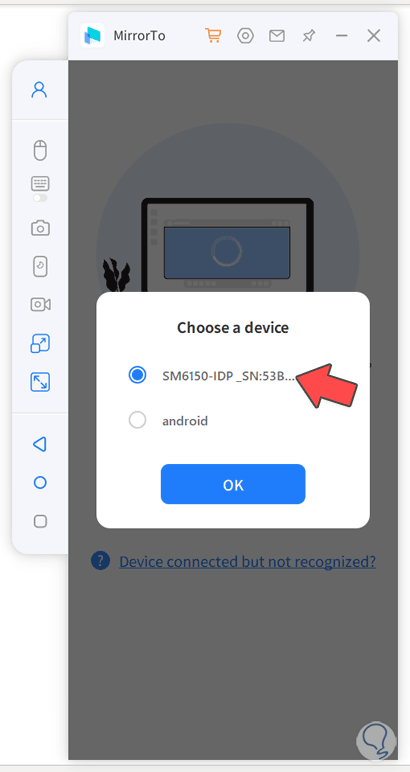Start recording with video camera icon

point(40,305)
